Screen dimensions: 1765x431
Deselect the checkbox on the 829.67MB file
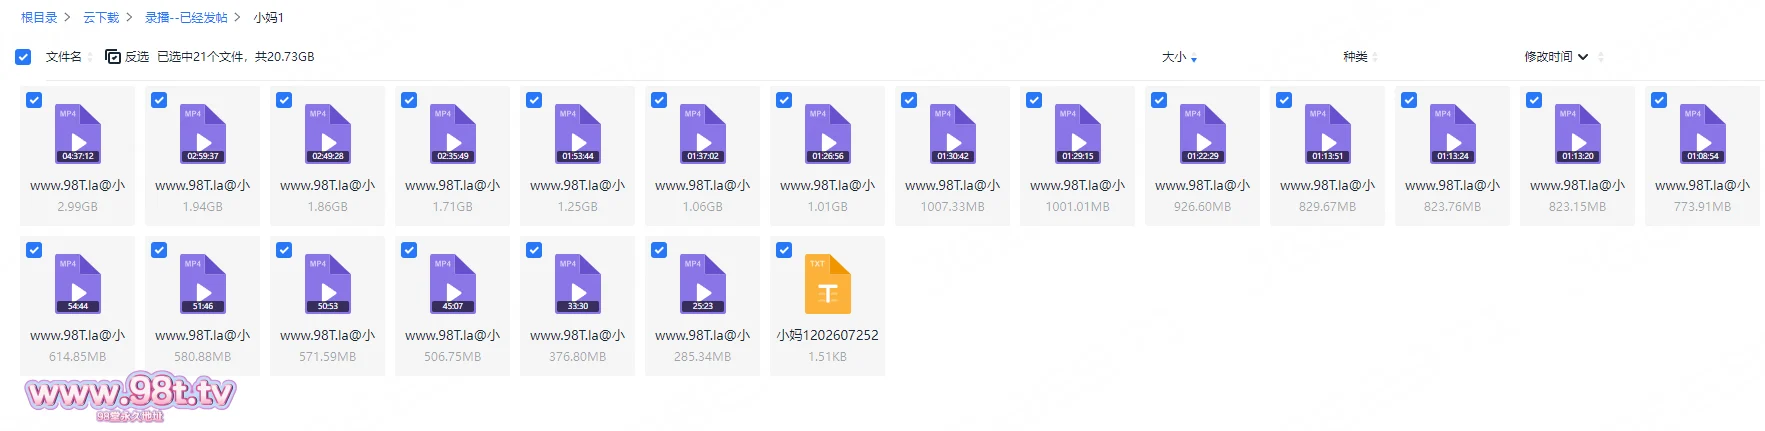(x=1284, y=100)
